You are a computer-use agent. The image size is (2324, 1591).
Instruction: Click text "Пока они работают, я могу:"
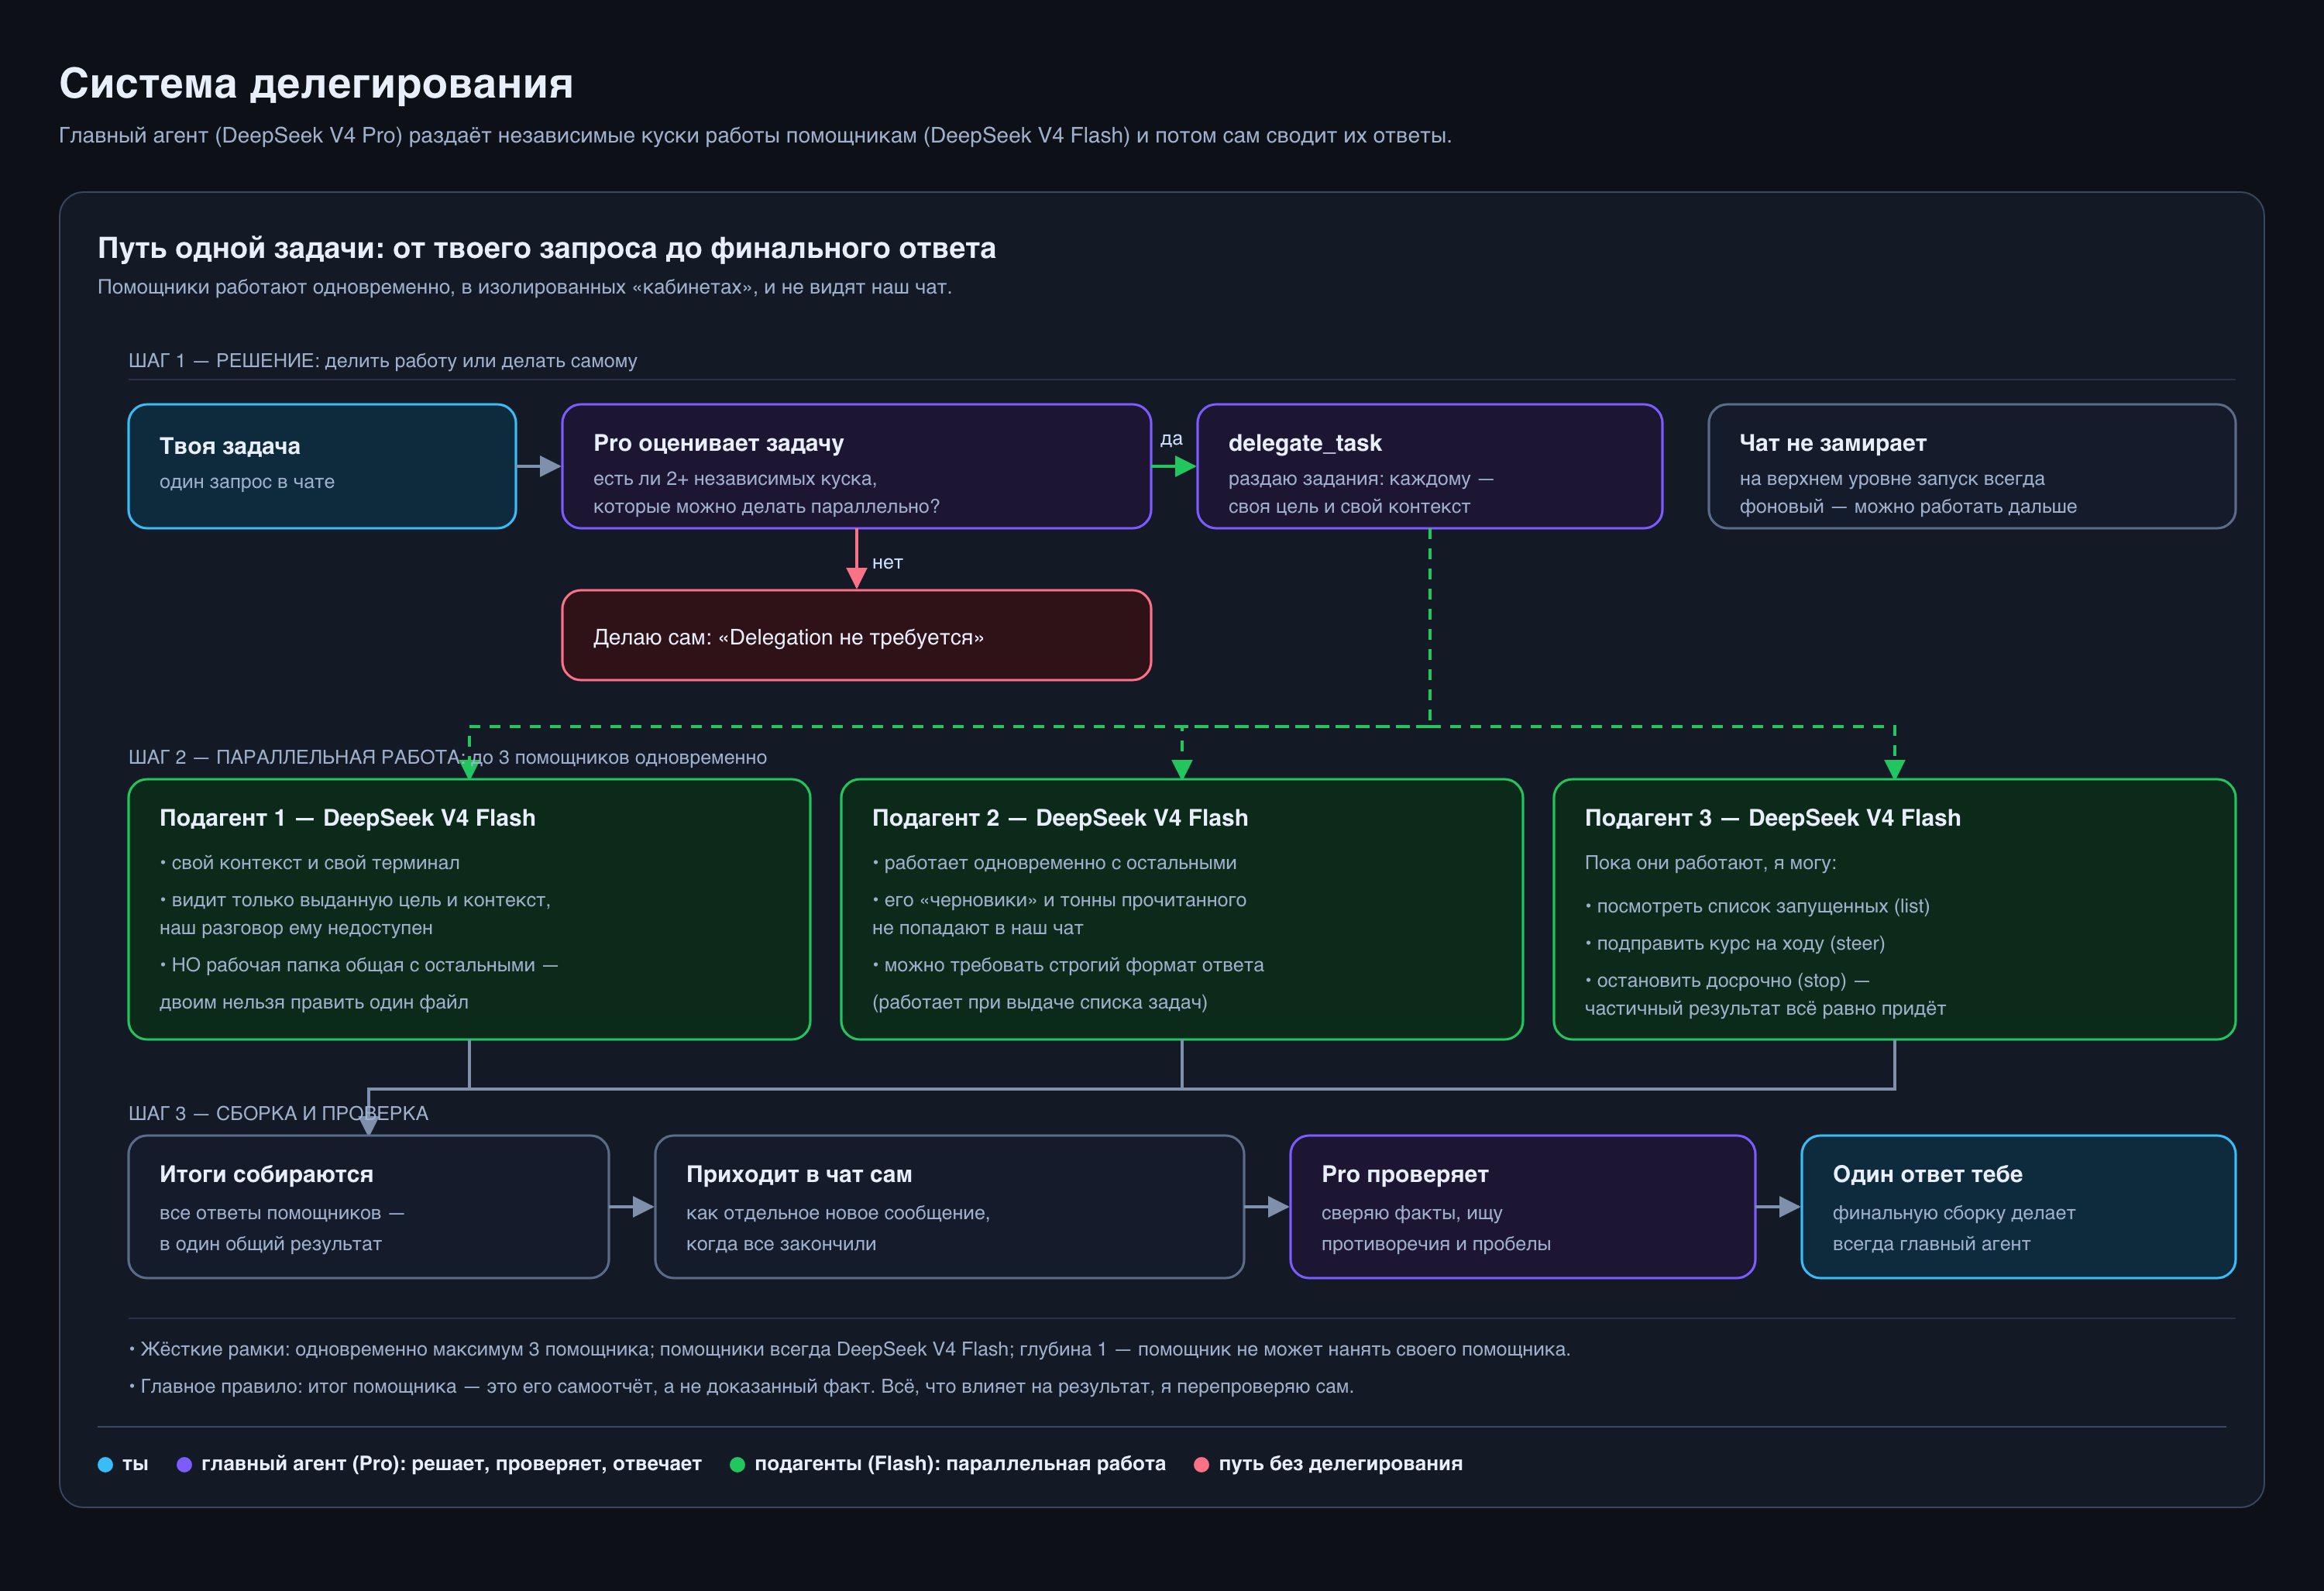1710,862
